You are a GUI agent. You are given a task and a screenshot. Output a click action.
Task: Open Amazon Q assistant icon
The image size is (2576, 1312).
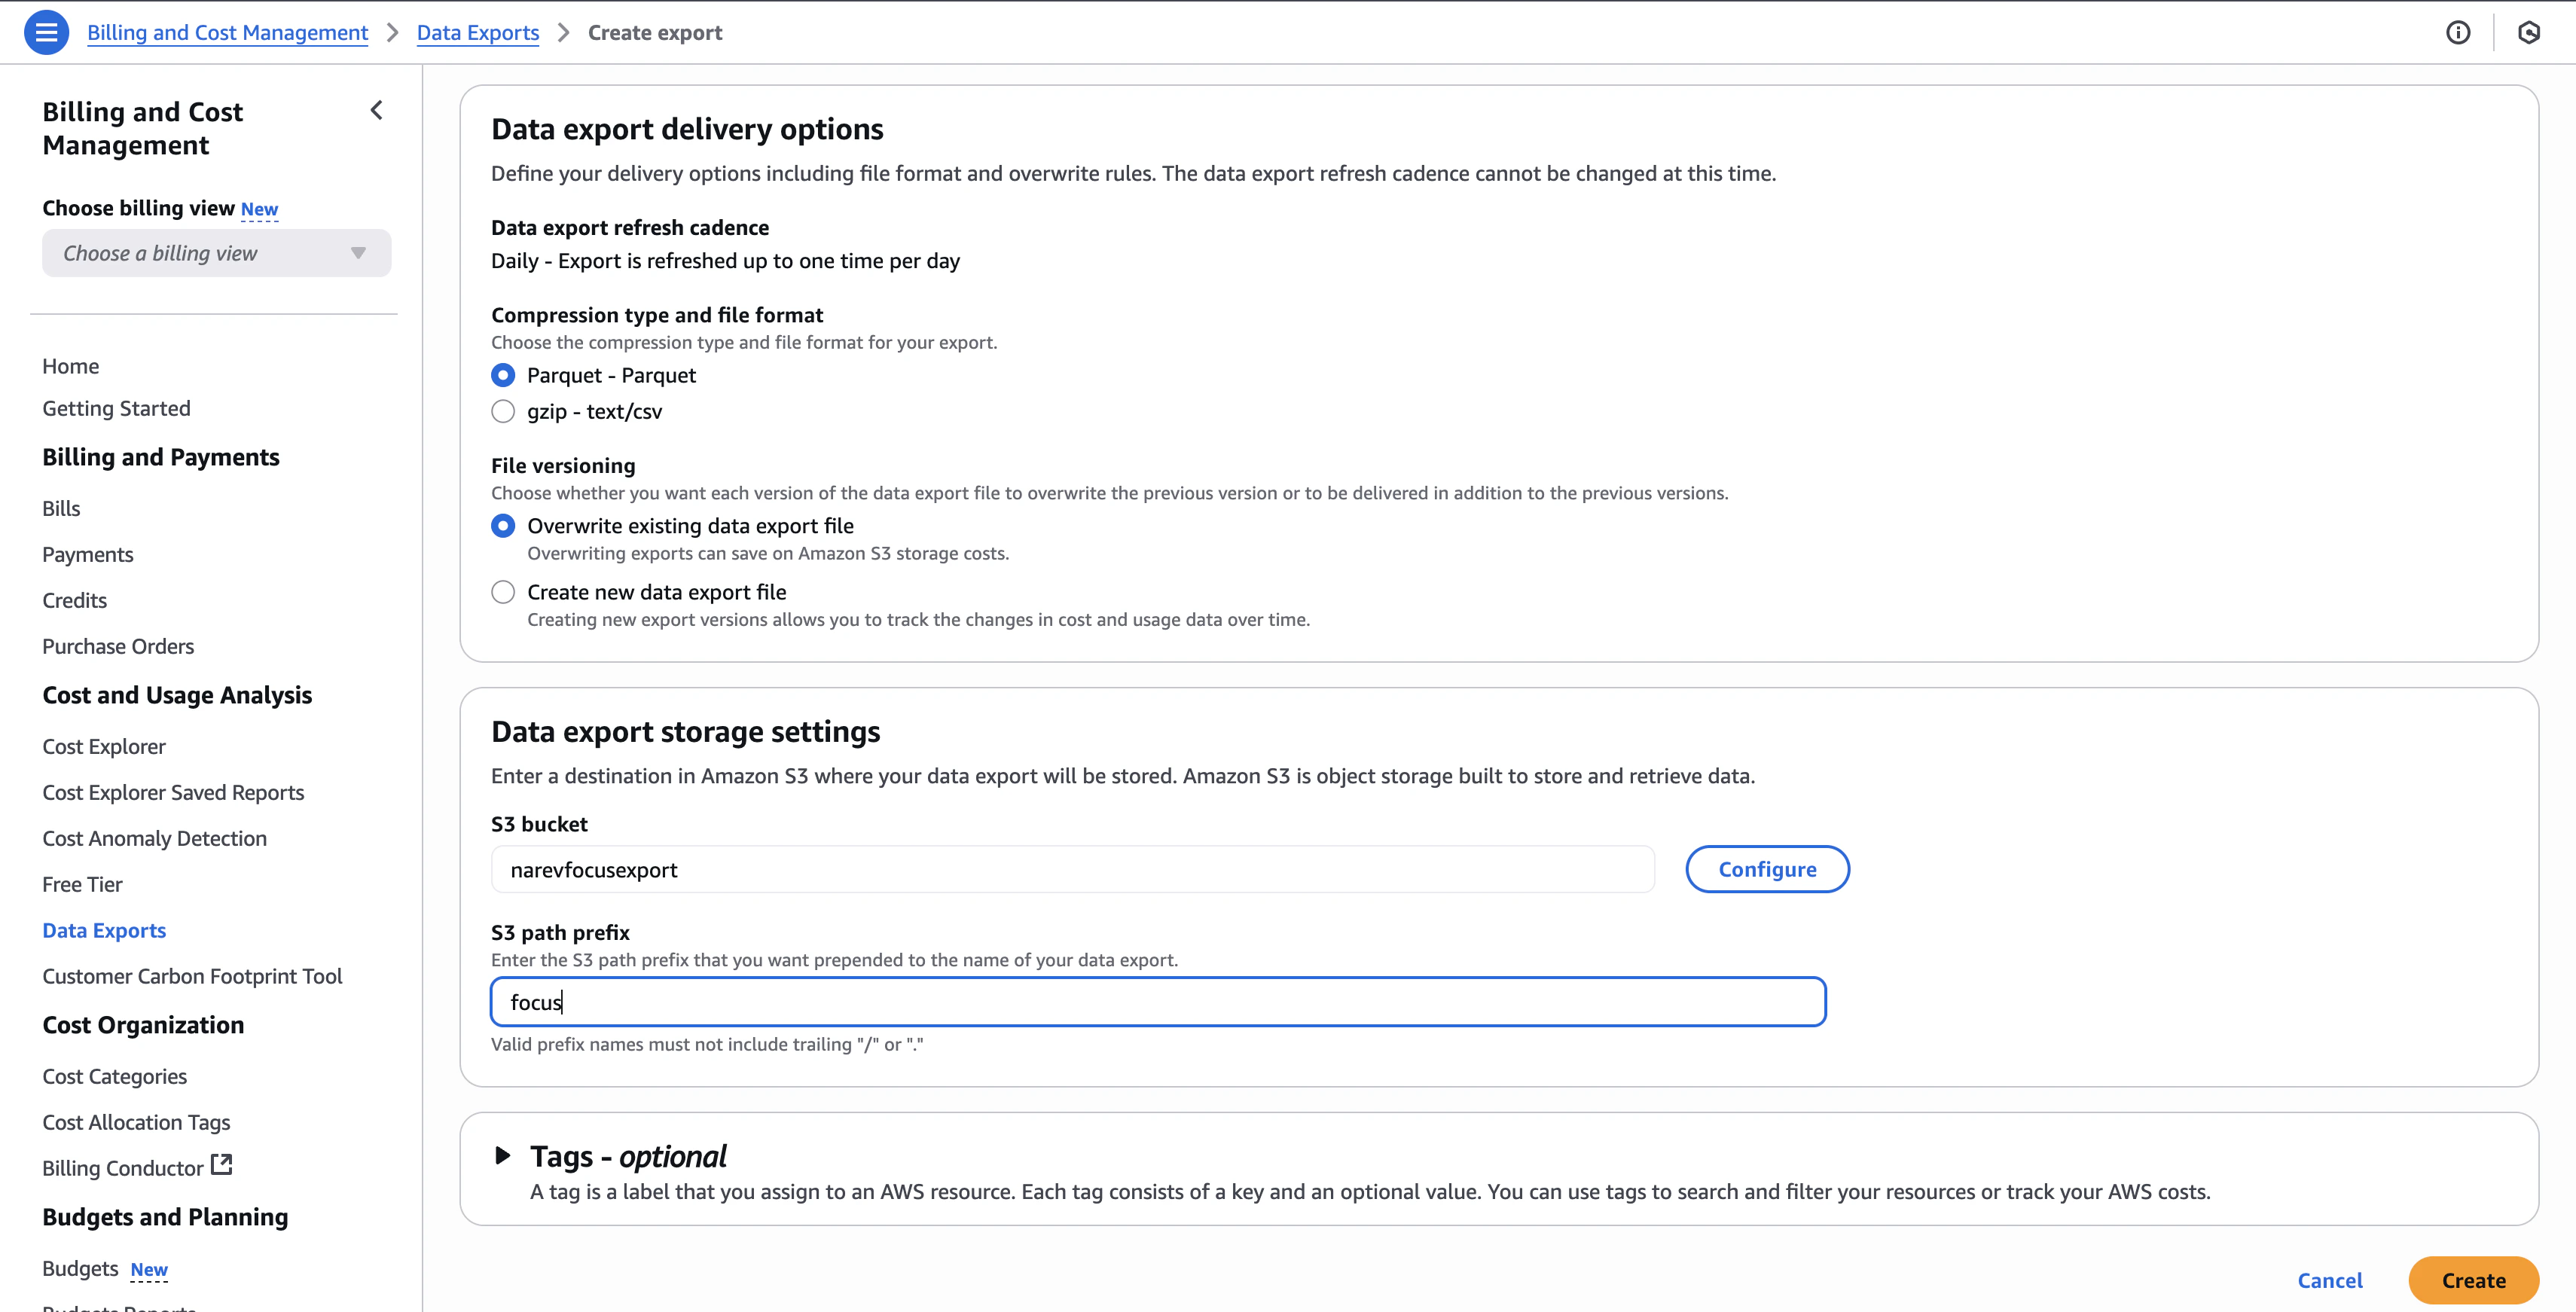coord(2529,32)
